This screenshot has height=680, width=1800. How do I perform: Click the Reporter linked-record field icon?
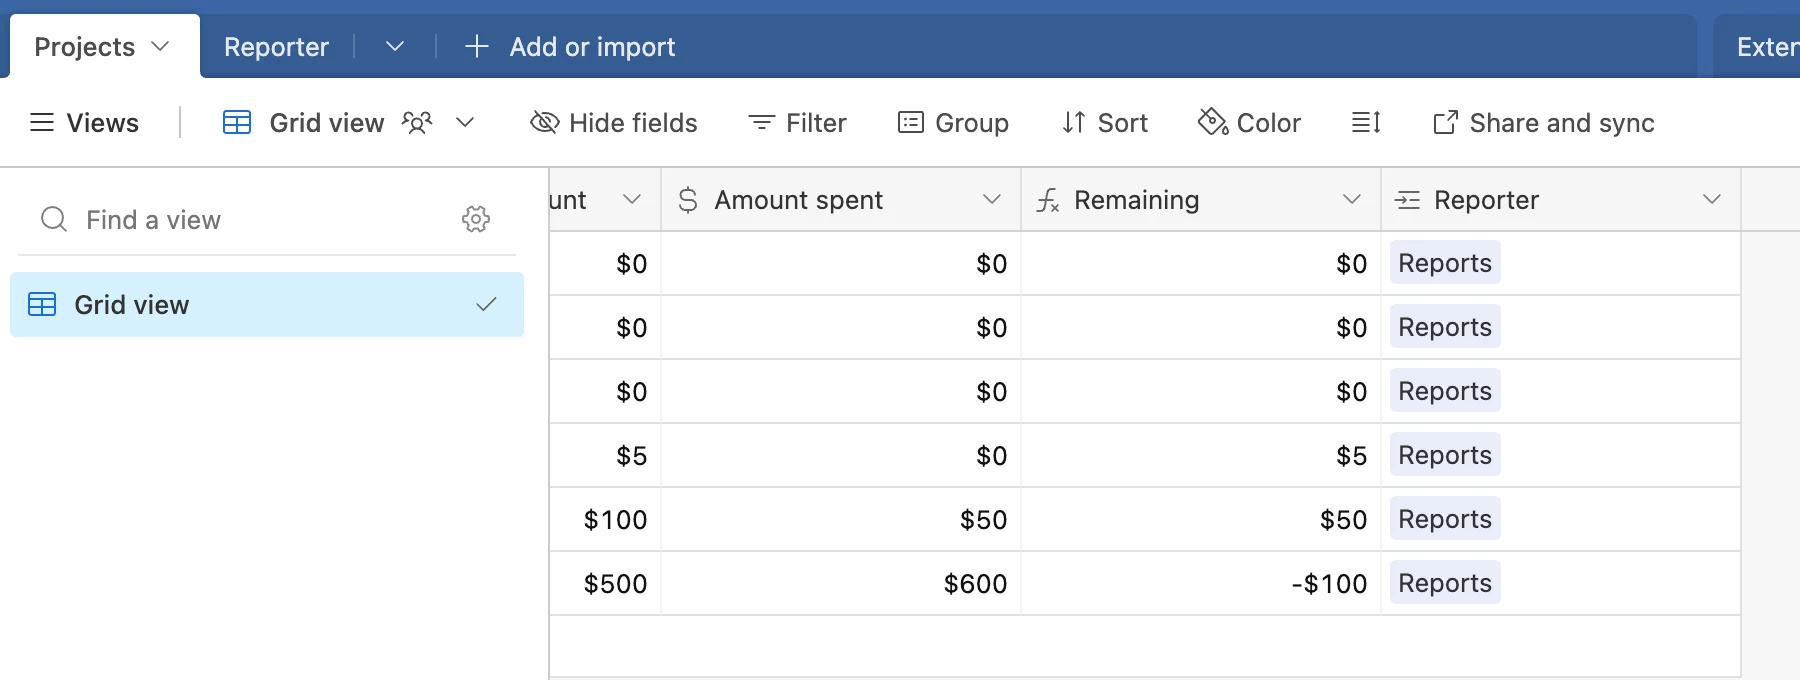click(1408, 201)
